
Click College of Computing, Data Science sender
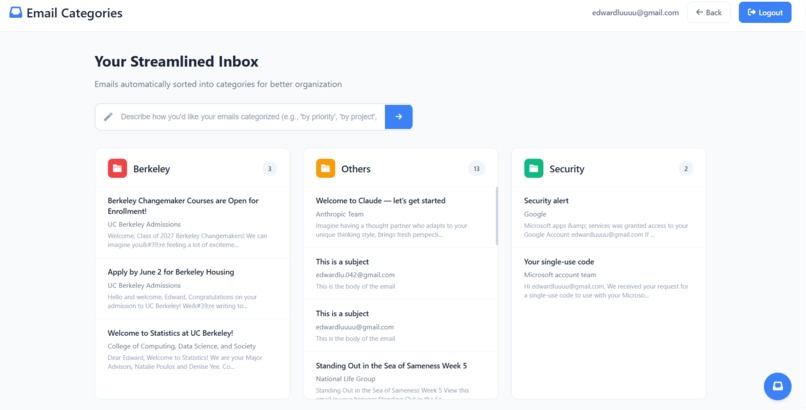coord(181,346)
